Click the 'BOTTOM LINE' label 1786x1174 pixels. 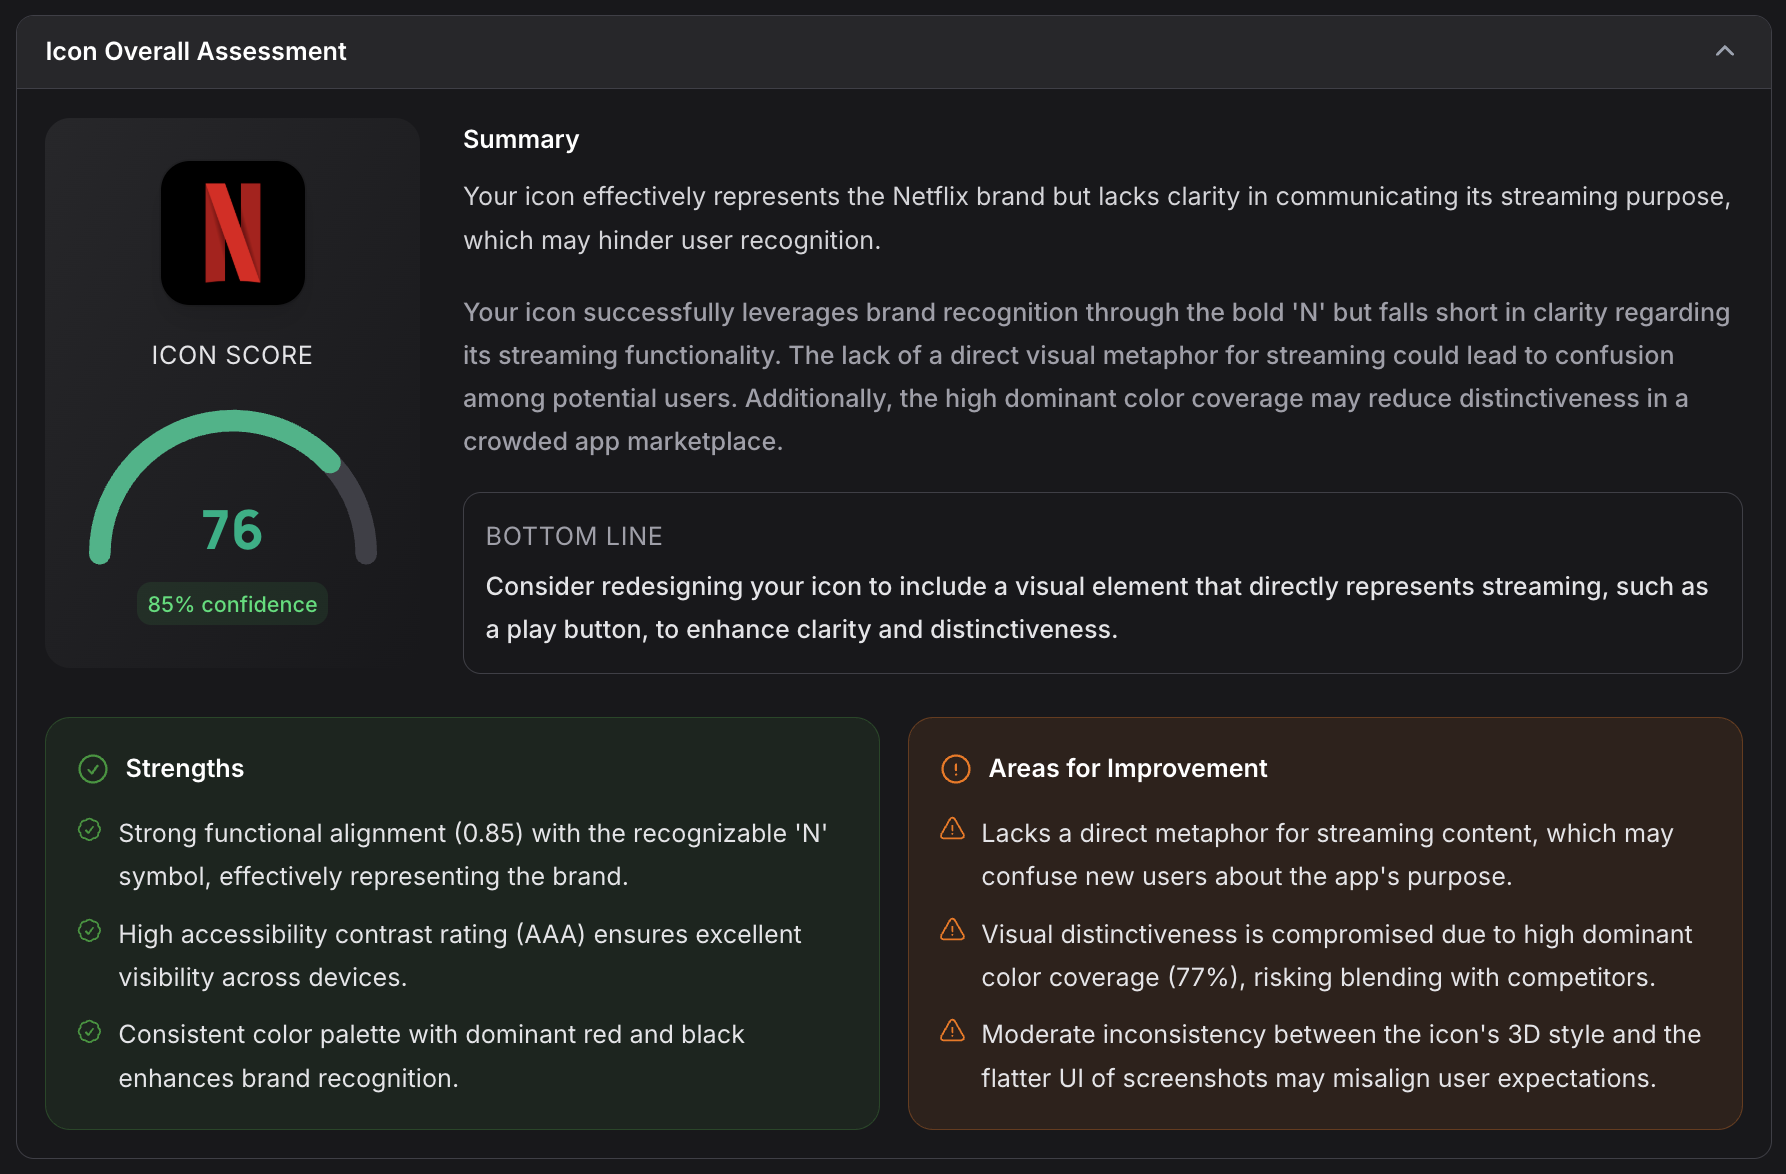click(x=574, y=536)
